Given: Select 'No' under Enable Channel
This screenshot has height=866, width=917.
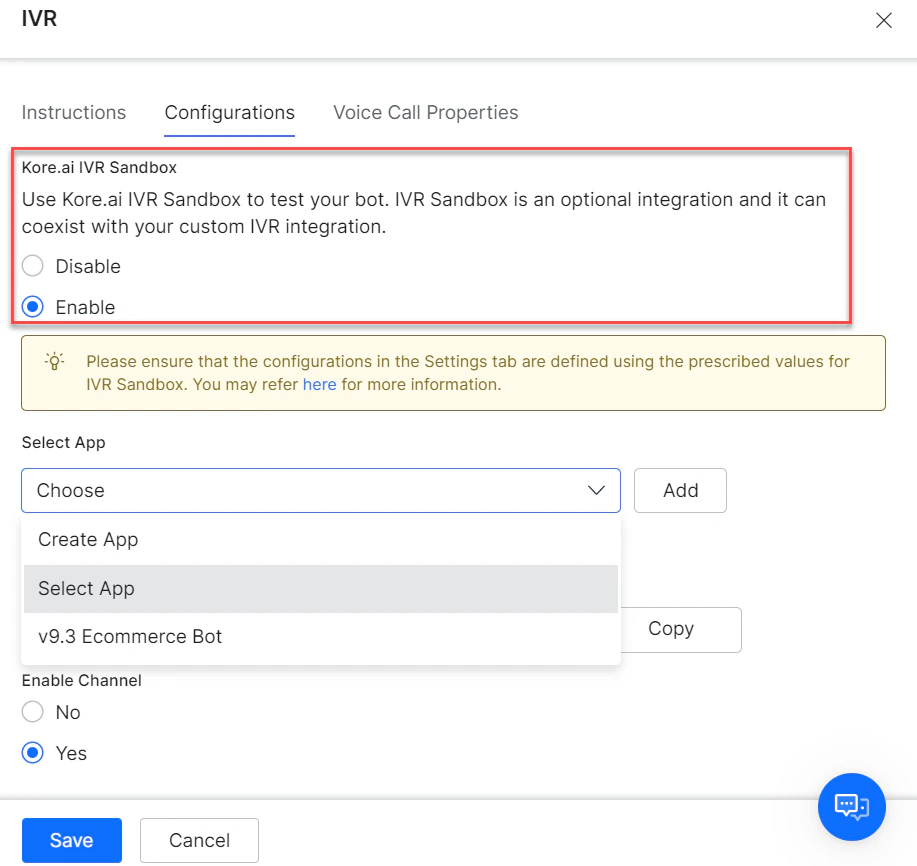Looking at the screenshot, I should click(30, 712).
